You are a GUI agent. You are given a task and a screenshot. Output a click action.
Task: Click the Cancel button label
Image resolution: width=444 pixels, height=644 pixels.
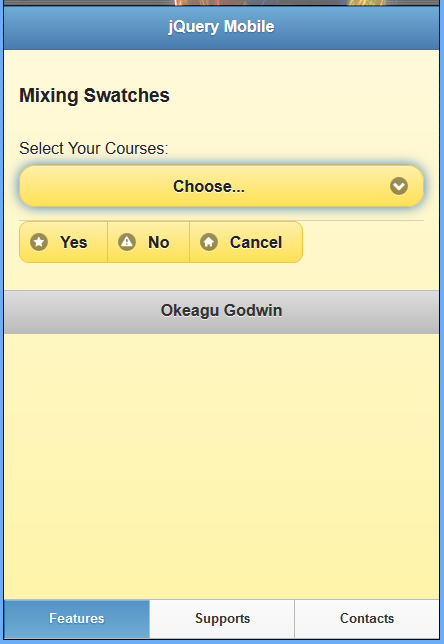coord(256,242)
